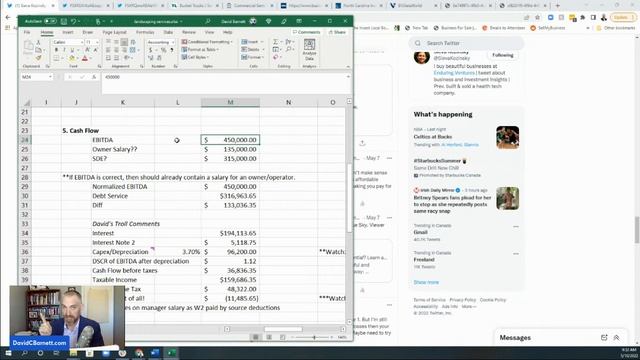This screenshot has height=360, width=640.
Task: Click Merge & Center icon
Action: pos(133,50)
